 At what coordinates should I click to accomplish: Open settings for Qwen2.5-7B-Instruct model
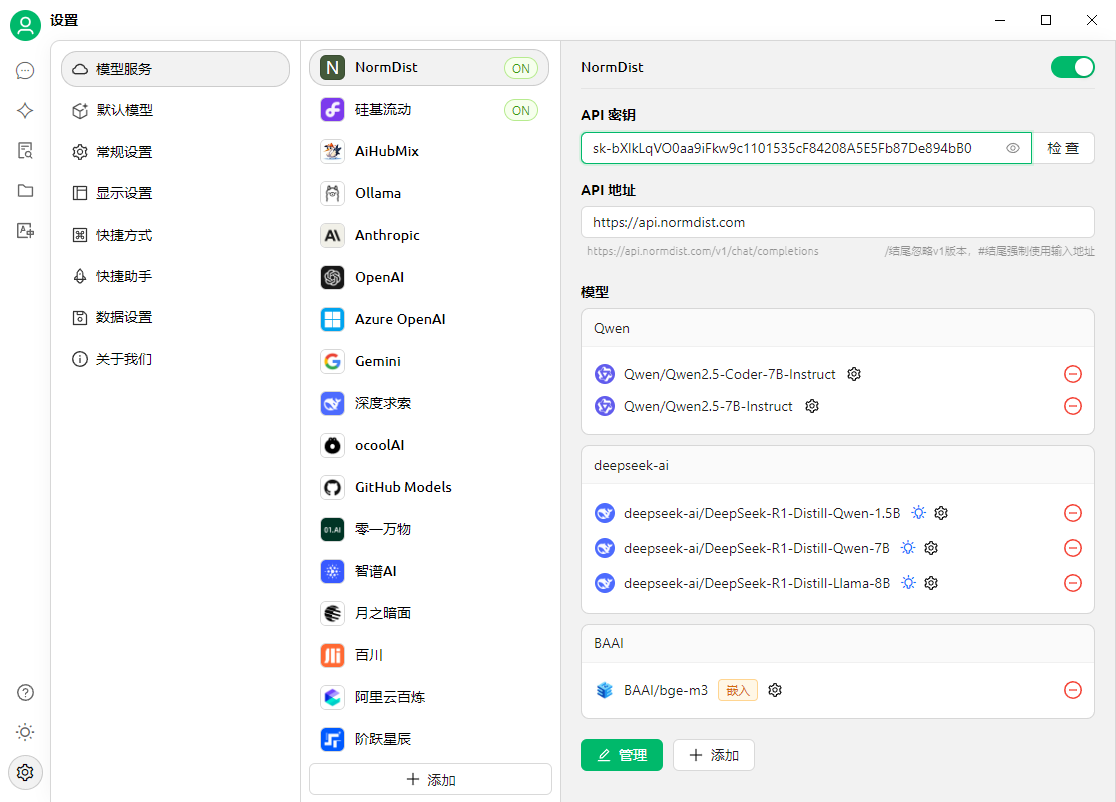tap(812, 406)
